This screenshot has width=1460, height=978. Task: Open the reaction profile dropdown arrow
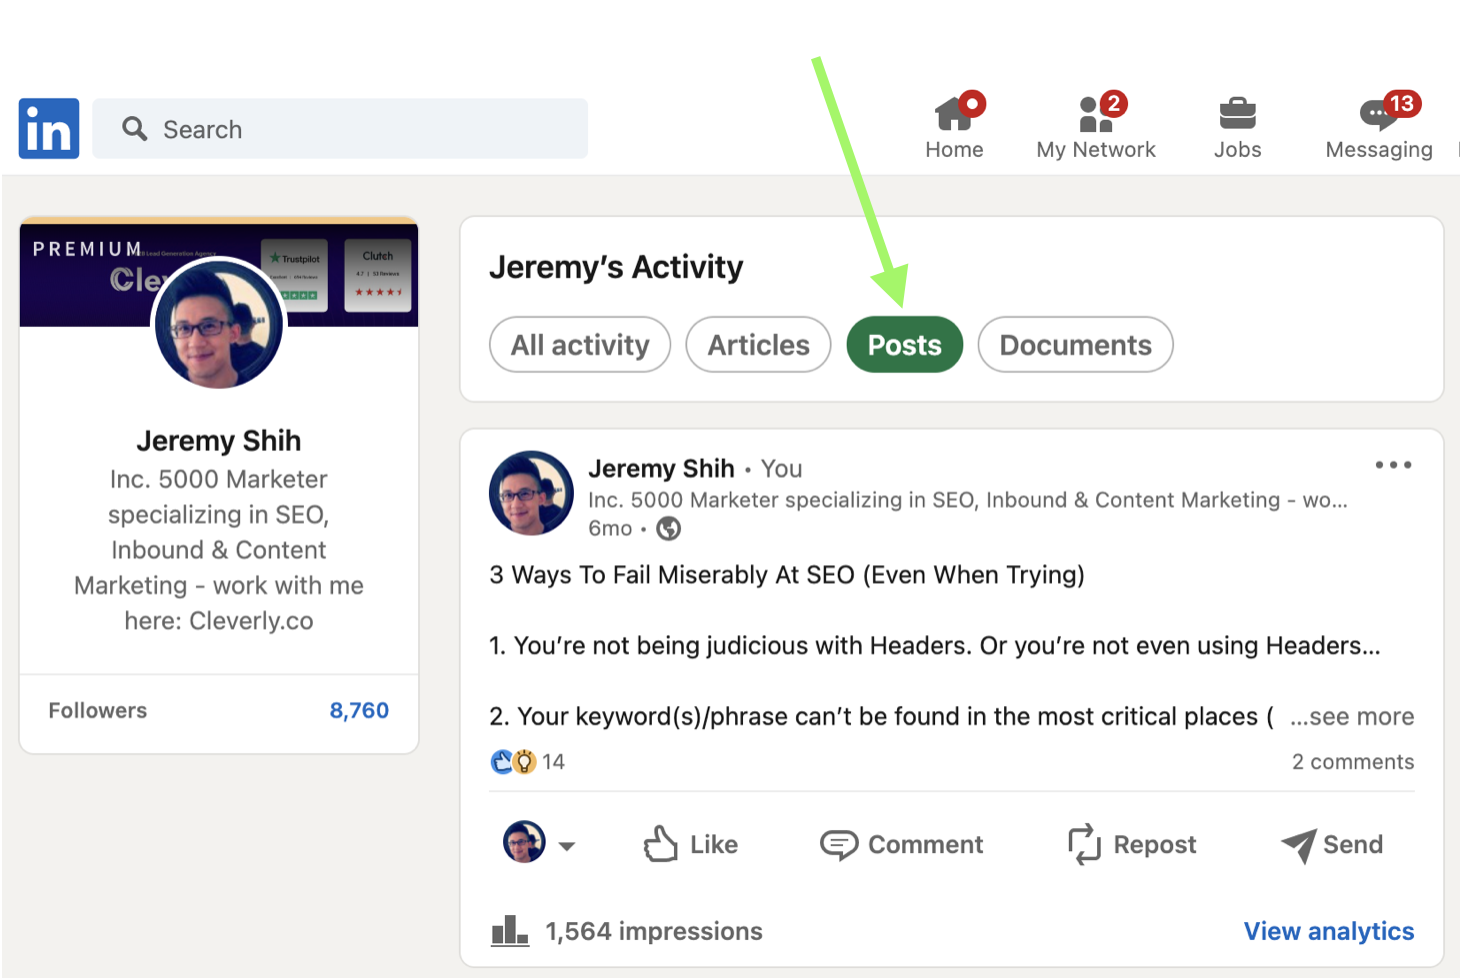coord(568,846)
